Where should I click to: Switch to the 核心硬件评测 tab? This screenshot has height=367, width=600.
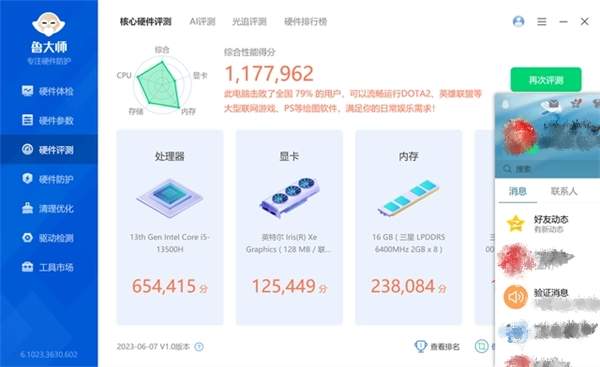point(145,21)
